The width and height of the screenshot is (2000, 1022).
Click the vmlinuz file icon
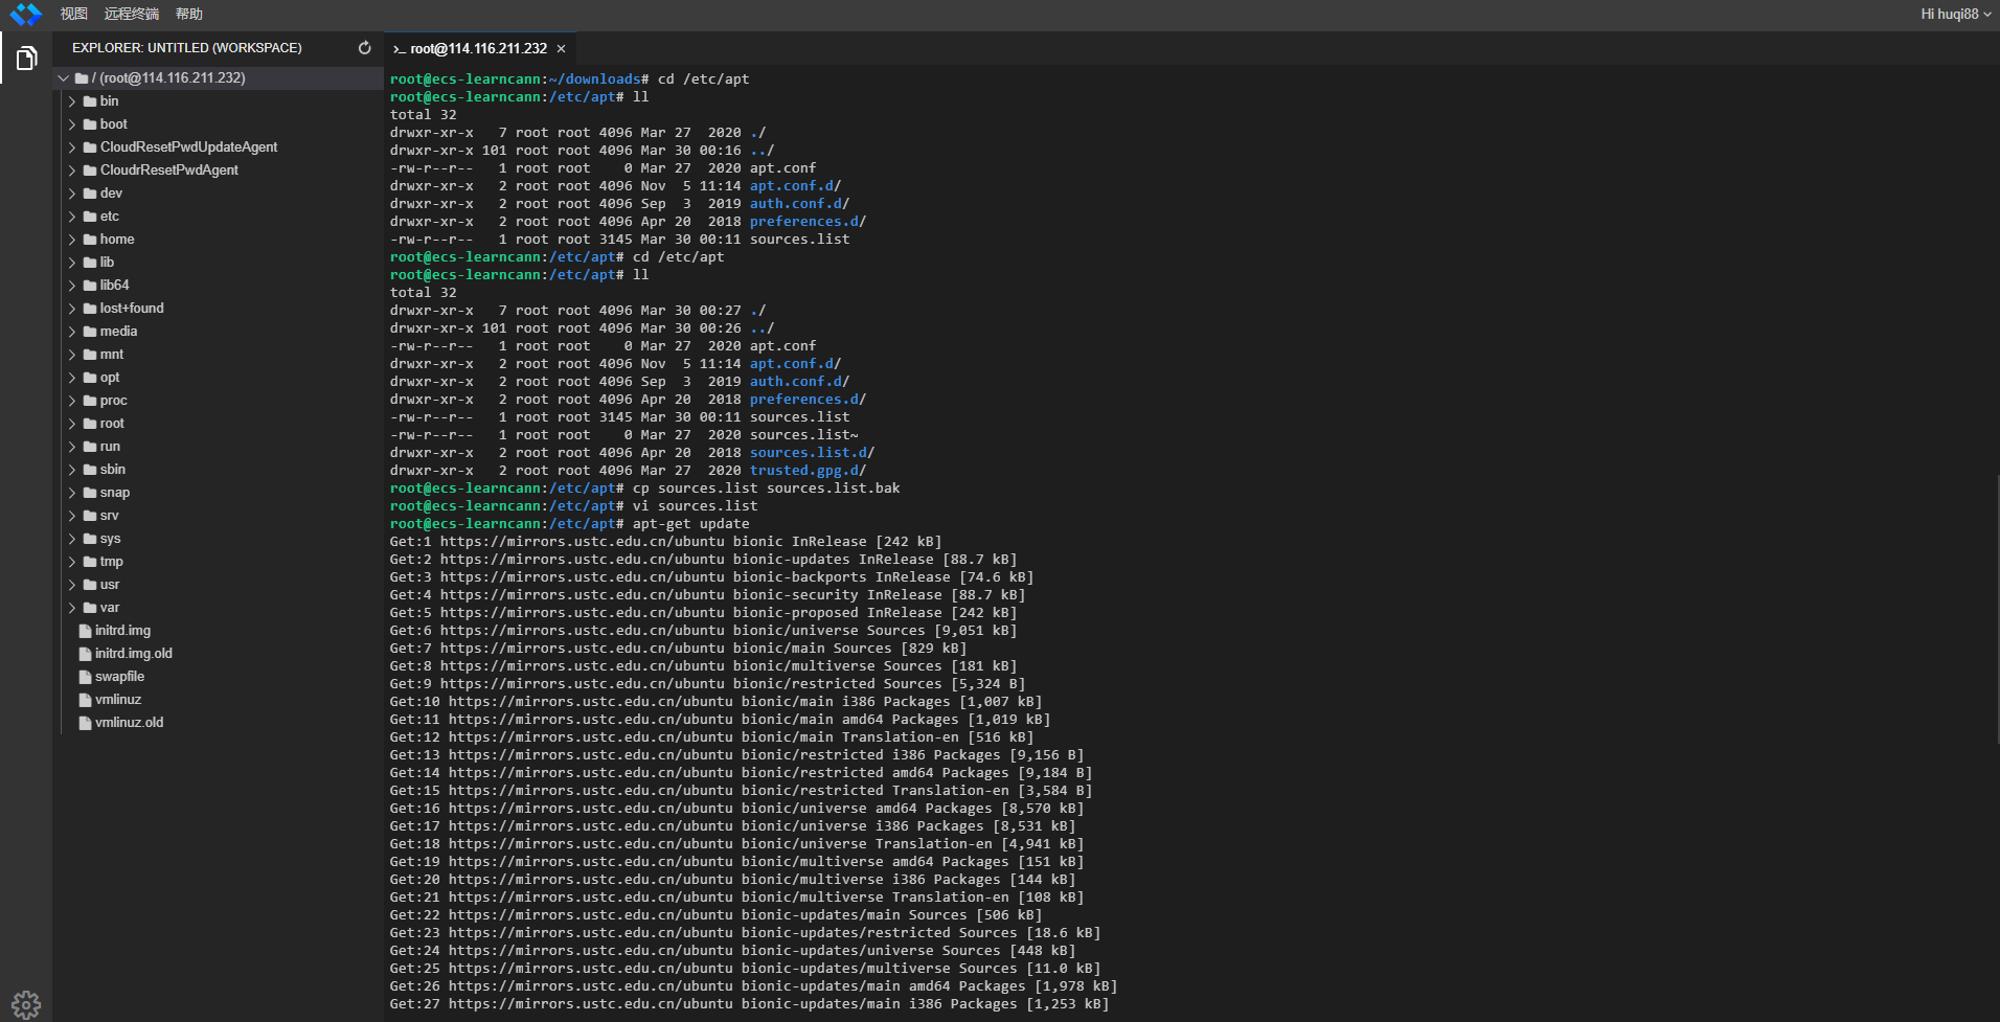click(85, 700)
